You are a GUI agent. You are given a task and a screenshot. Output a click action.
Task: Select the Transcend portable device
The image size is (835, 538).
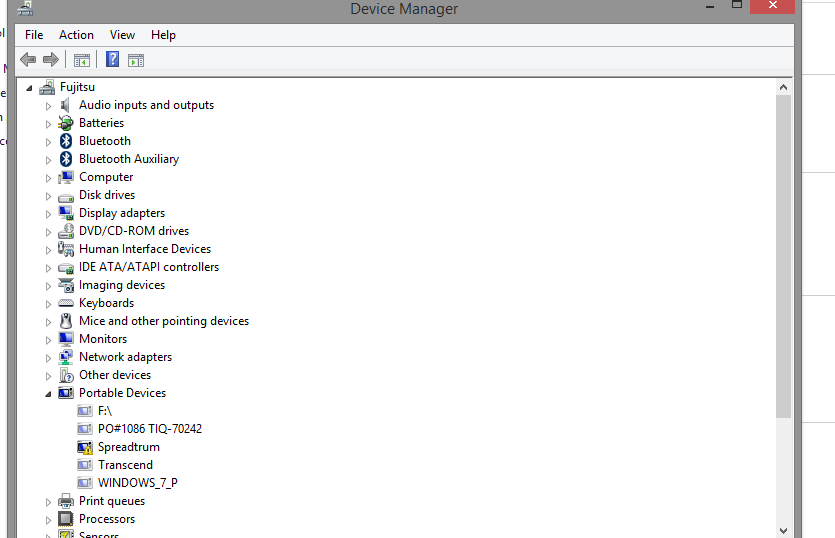click(x=125, y=465)
